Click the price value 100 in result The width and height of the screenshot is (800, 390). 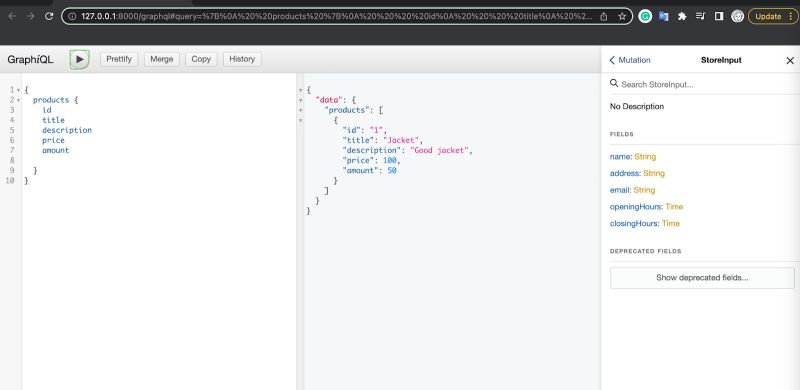point(390,161)
